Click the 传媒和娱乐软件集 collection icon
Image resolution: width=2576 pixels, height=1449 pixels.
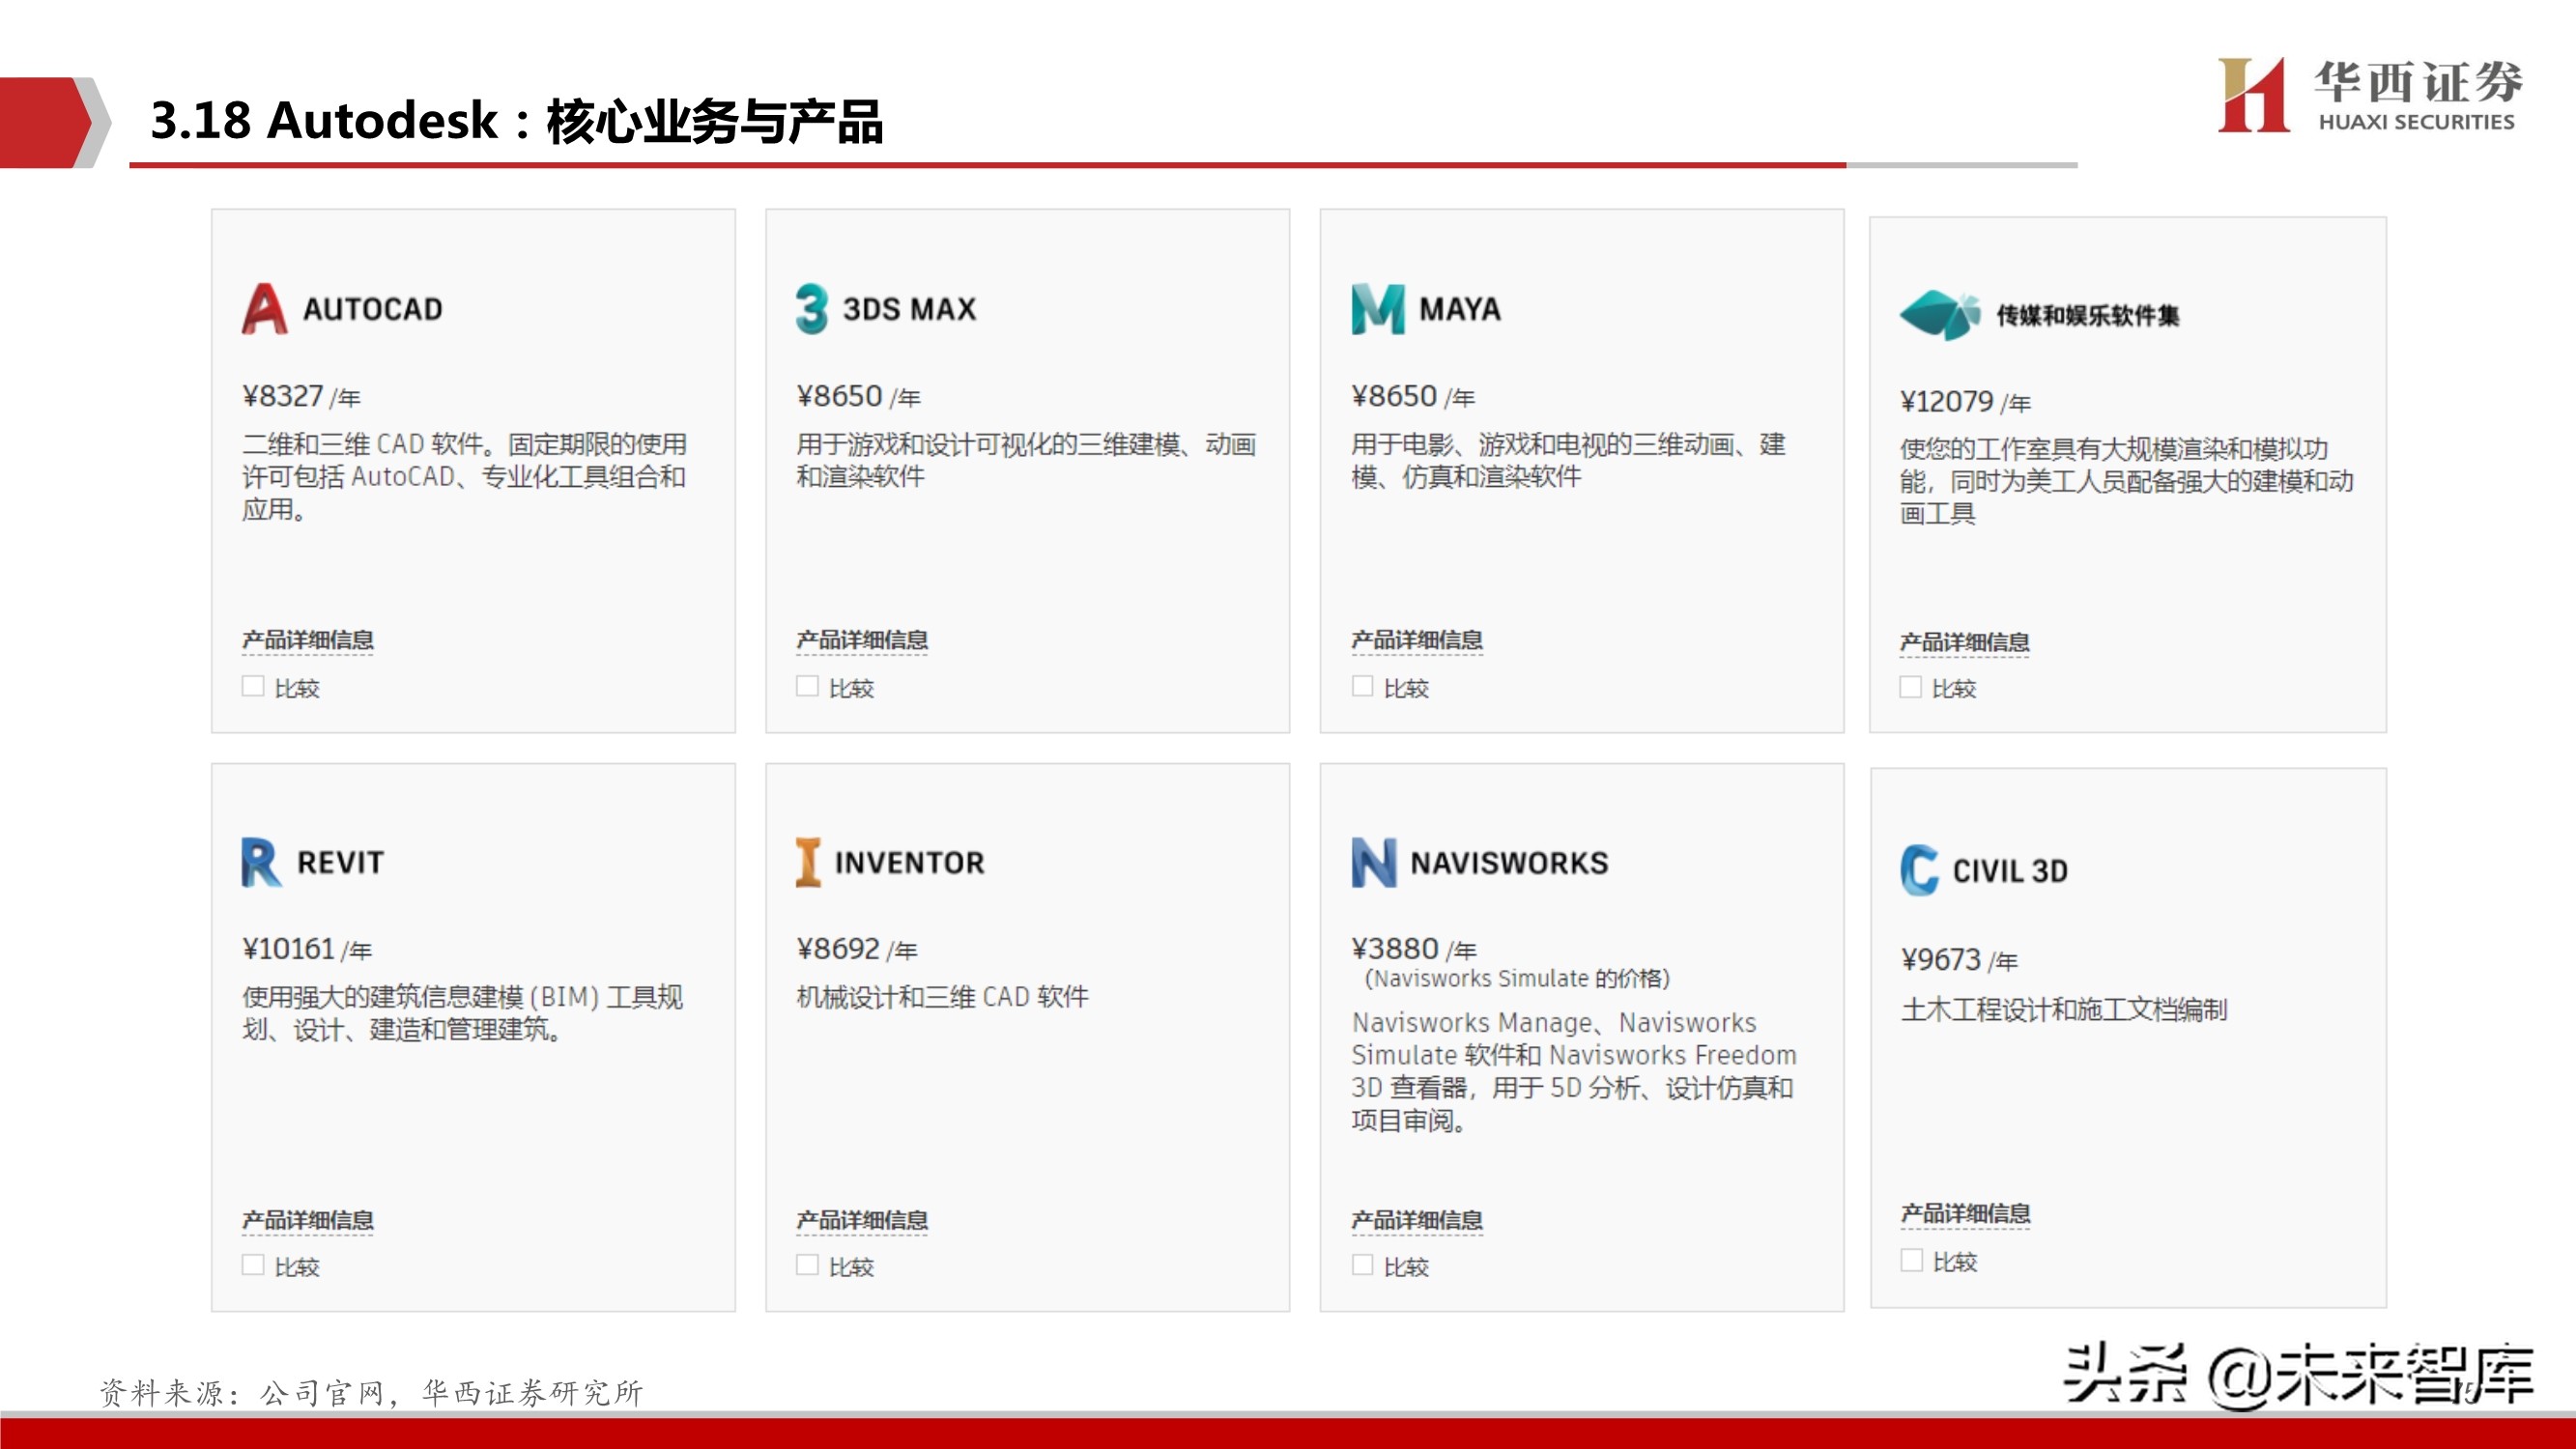[1940, 315]
